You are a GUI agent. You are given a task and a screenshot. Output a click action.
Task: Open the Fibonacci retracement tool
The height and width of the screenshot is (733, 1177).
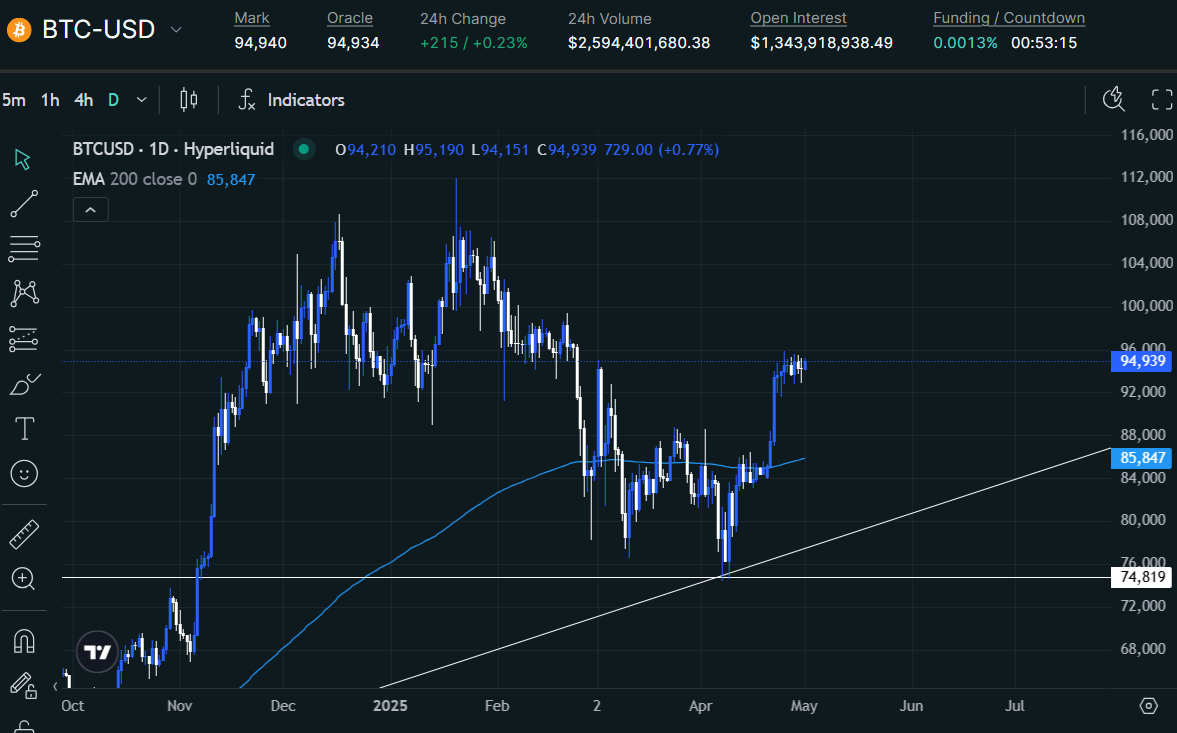point(23,248)
